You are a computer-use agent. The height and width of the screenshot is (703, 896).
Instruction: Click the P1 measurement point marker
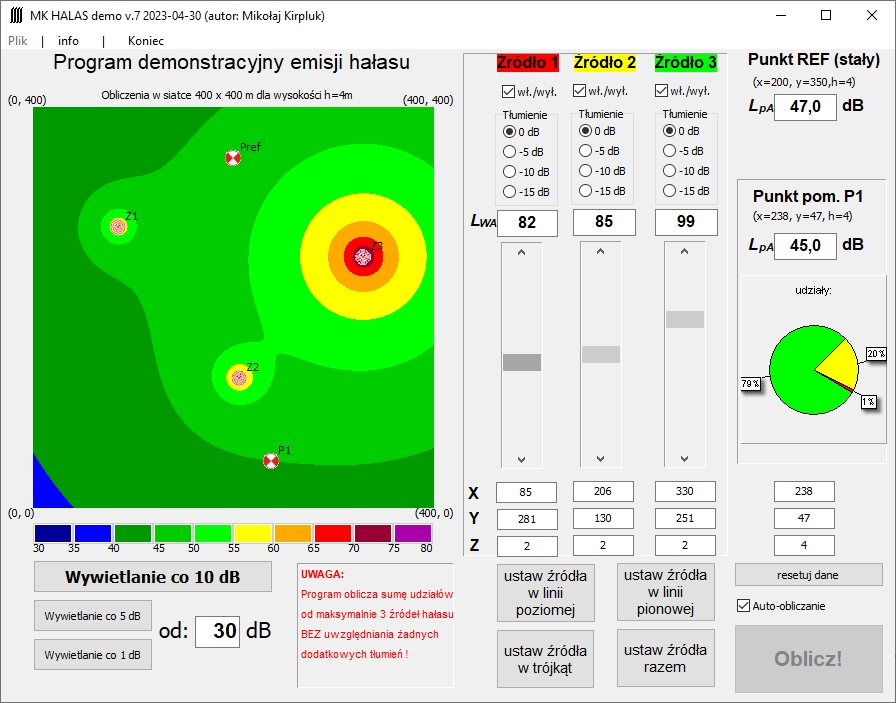click(270, 461)
